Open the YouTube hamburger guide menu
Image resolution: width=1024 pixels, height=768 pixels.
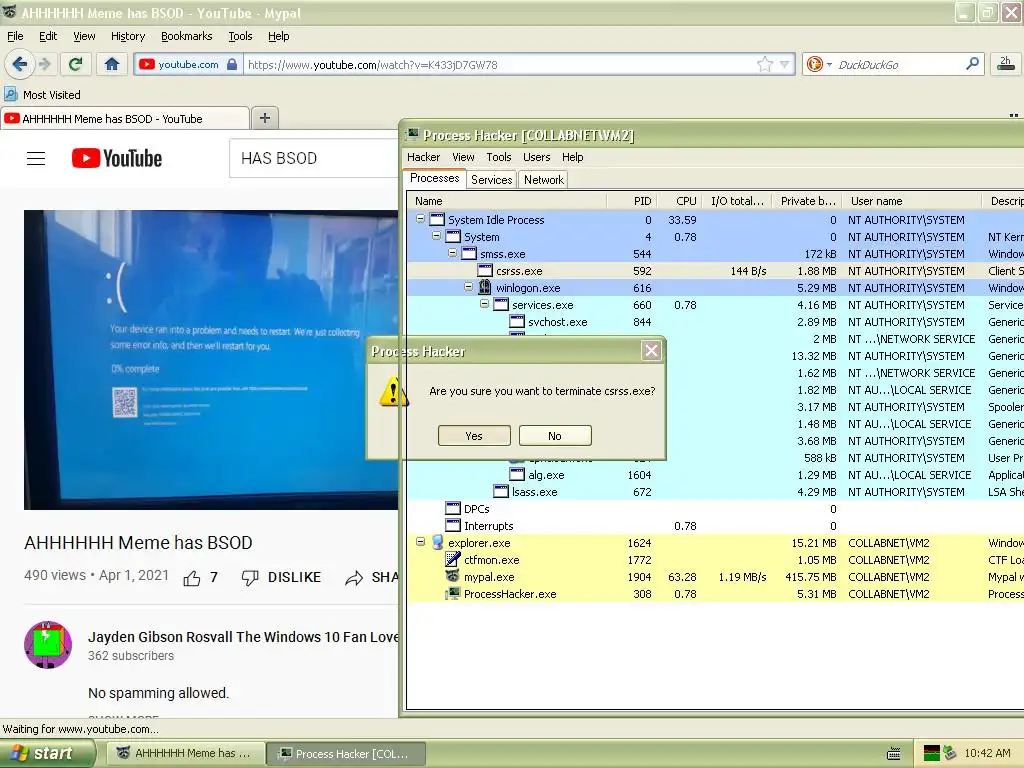[36, 159]
